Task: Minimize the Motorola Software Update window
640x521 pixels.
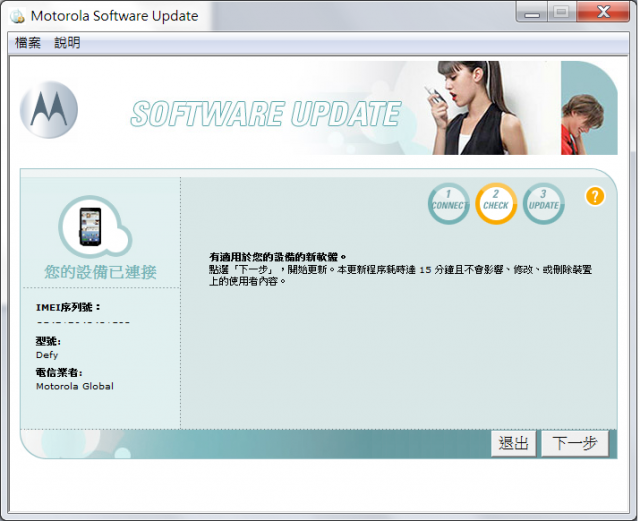Action: tap(532, 12)
